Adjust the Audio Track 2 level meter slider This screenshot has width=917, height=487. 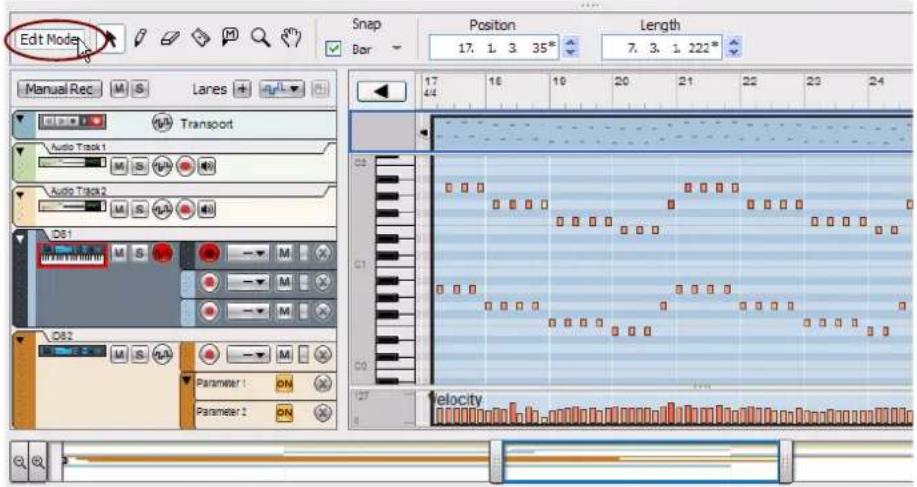coord(73,206)
